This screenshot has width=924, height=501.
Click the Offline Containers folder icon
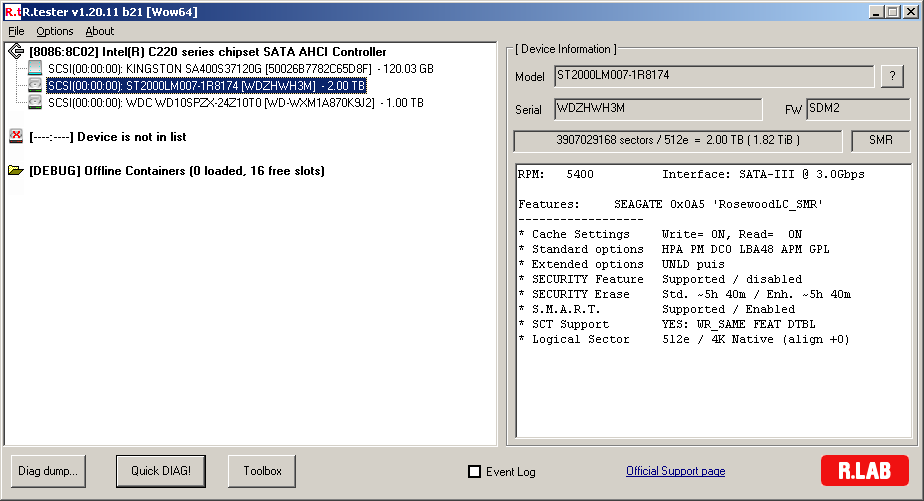(x=16, y=171)
